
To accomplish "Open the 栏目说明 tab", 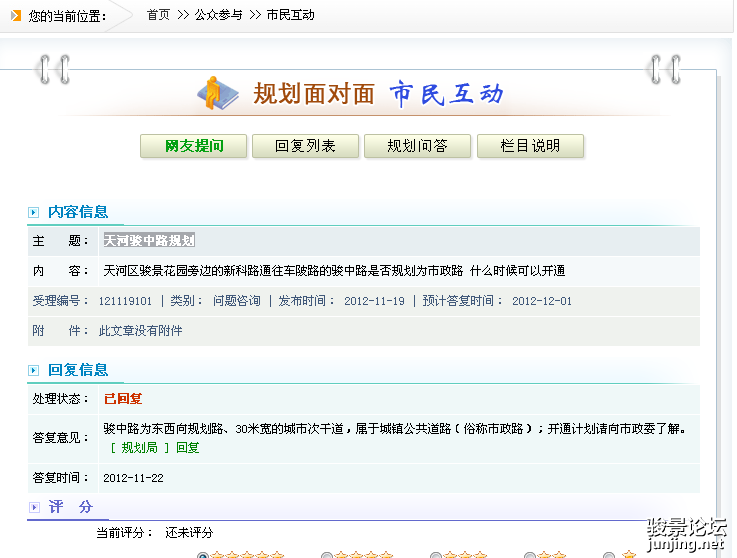I will click(x=530, y=146).
